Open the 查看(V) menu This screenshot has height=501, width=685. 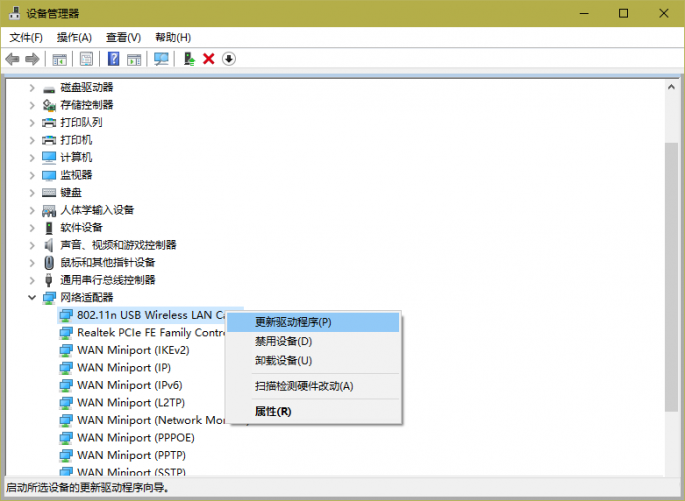click(124, 38)
